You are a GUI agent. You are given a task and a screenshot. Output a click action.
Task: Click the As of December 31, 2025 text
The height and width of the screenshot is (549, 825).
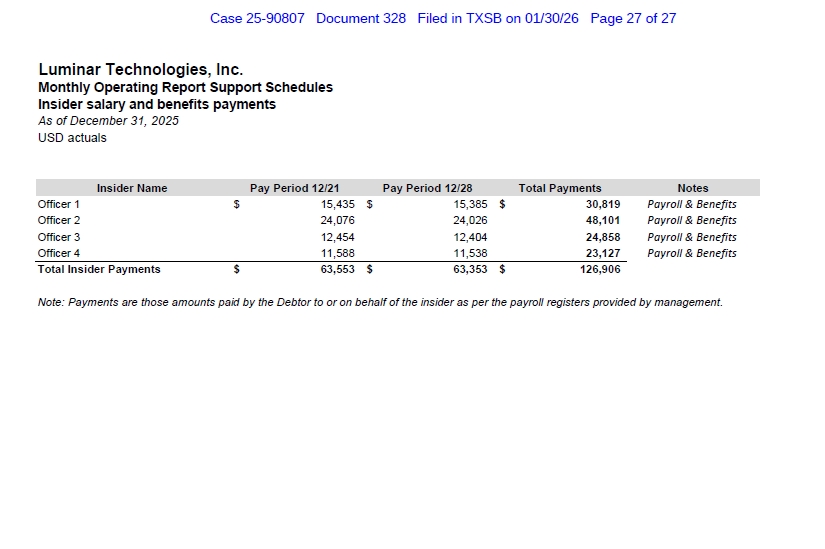(x=108, y=121)
